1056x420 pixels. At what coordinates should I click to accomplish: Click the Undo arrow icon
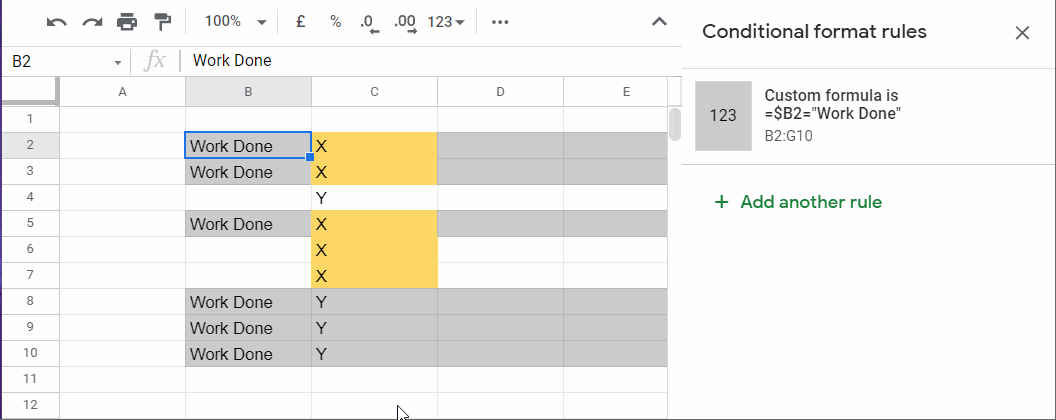[x=57, y=22]
